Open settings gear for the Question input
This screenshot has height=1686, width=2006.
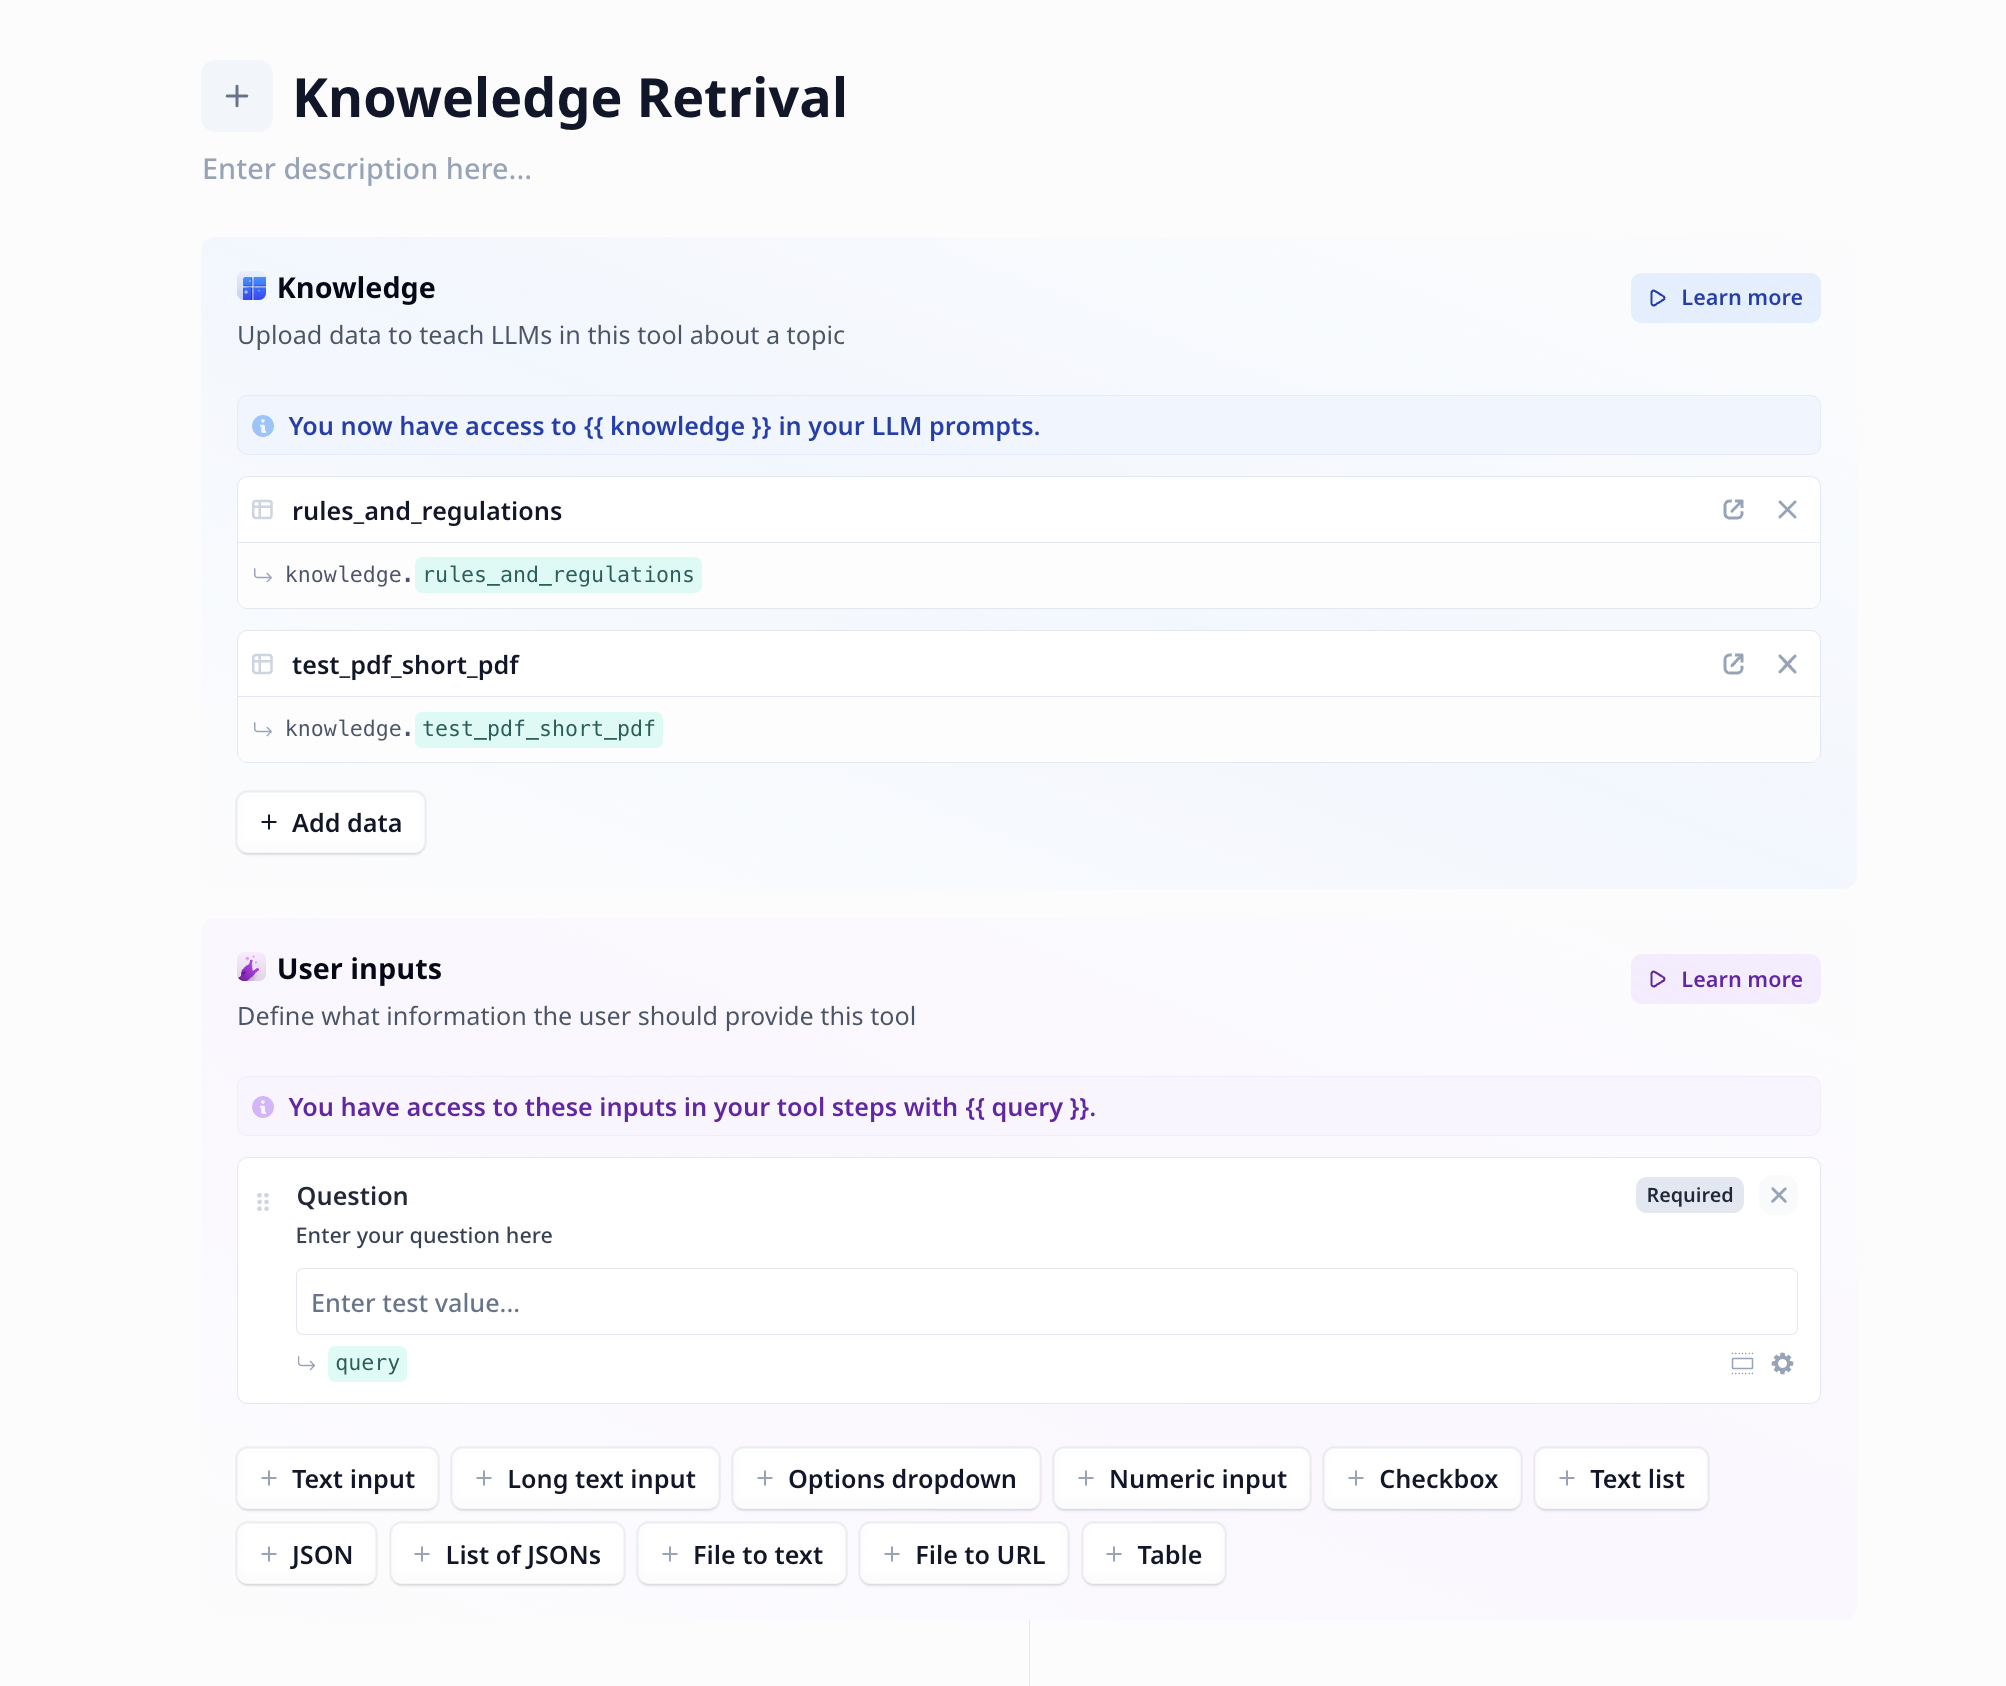tap(1782, 1364)
